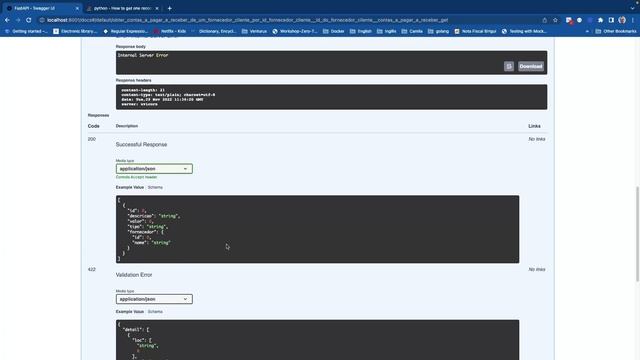The image size is (640, 360).
Task: Download the Internal Server Error response
Action: pyautogui.click(x=531, y=66)
